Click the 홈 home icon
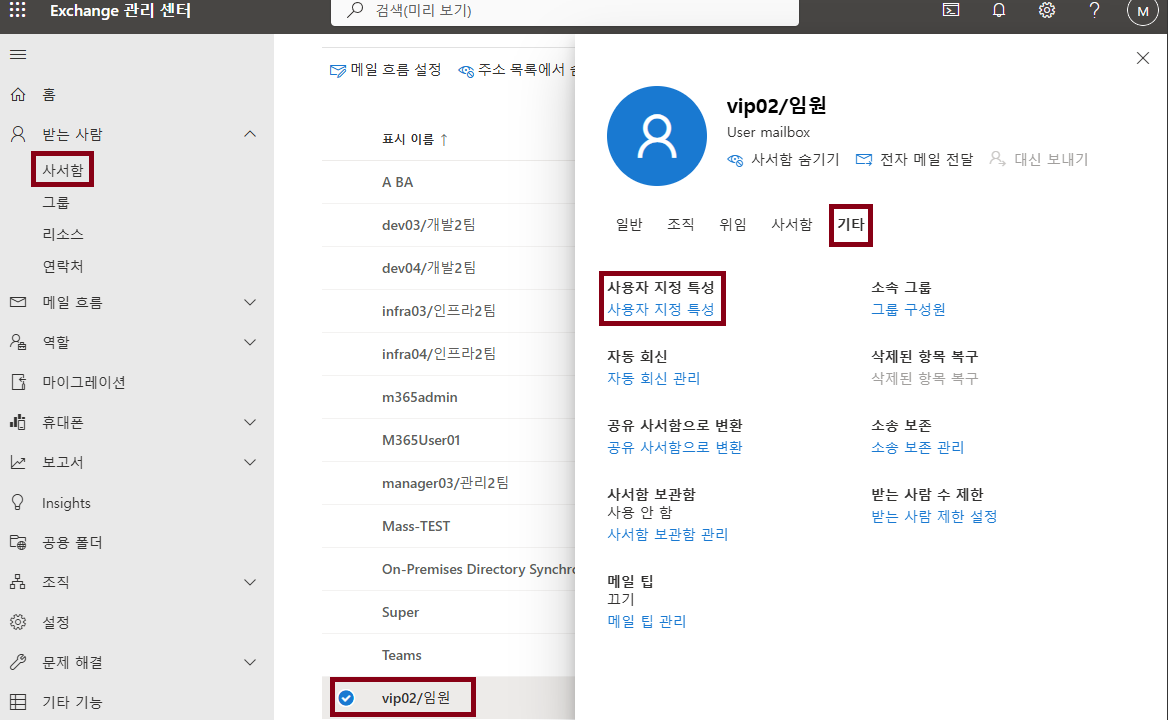The width and height of the screenshot is (1168, 720). point(18,95)
